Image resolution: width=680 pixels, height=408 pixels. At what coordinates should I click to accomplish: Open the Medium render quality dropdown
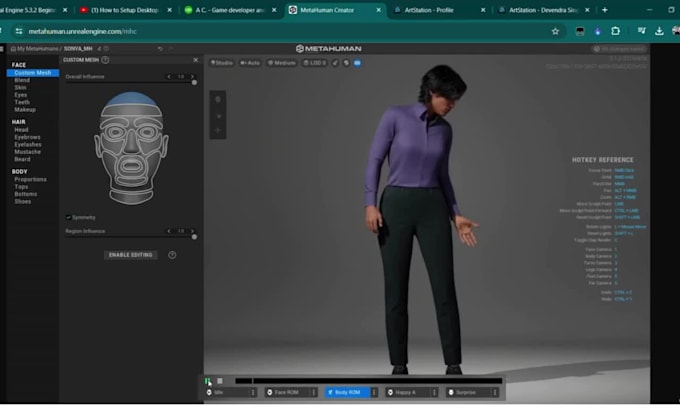tap(281, 63)
